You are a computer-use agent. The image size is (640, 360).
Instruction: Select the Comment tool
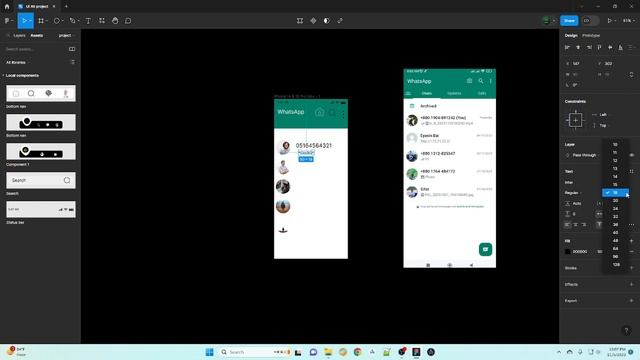coord(128,20)
